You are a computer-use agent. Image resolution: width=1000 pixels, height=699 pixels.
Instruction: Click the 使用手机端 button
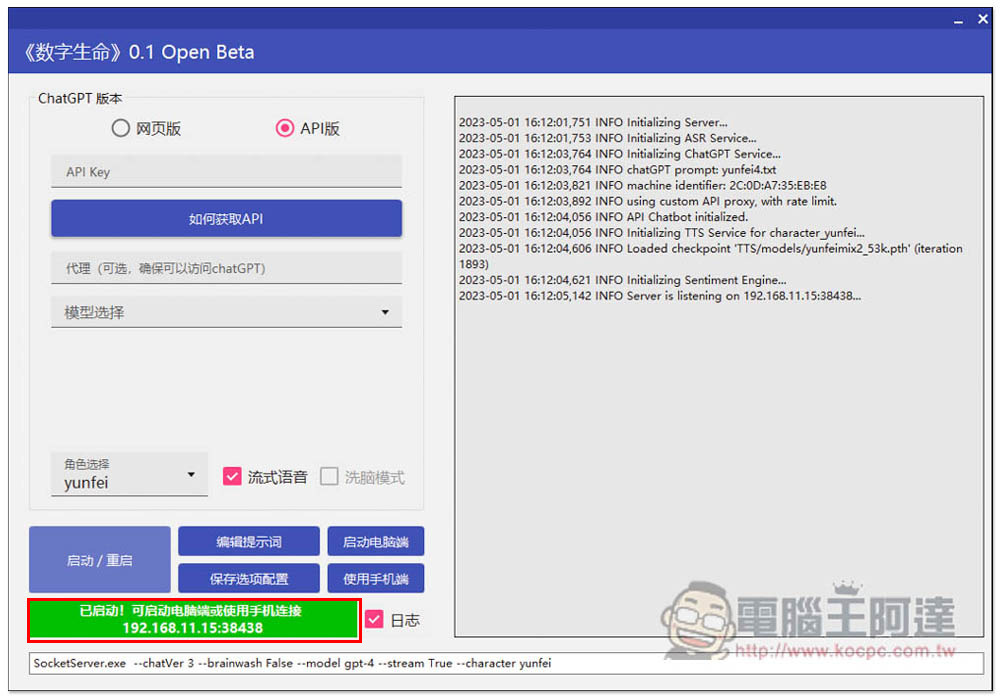[376, 578]
